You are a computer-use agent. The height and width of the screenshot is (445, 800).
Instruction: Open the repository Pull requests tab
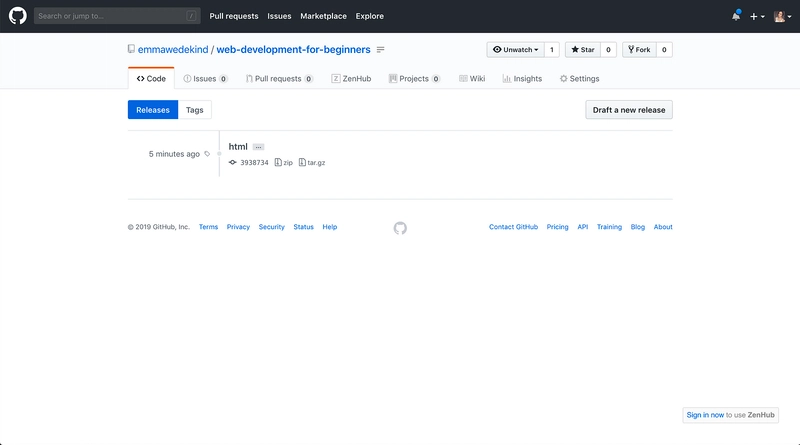click(x=279, y=79)
